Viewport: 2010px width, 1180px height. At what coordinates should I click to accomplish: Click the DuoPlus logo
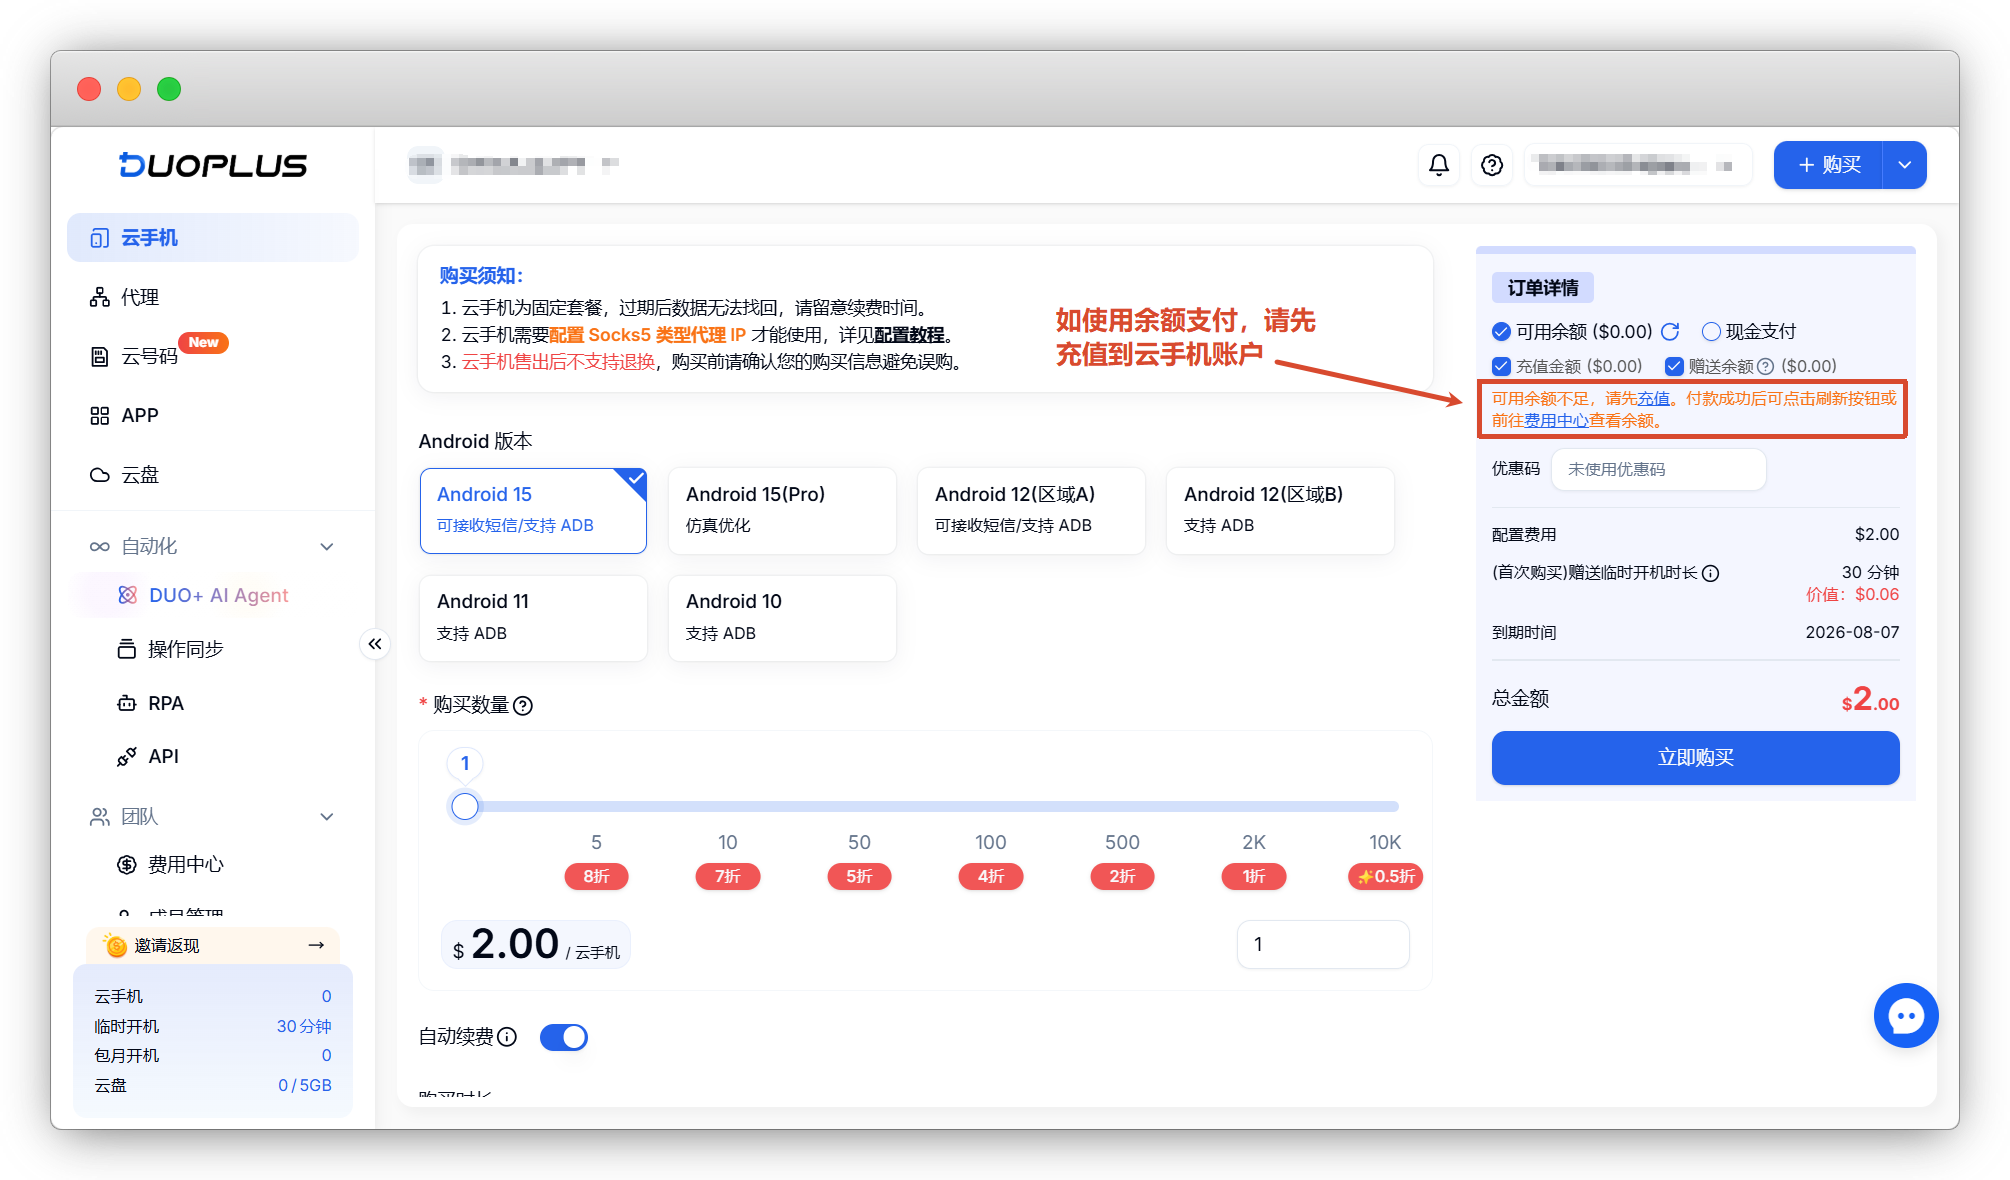[213, 165]
